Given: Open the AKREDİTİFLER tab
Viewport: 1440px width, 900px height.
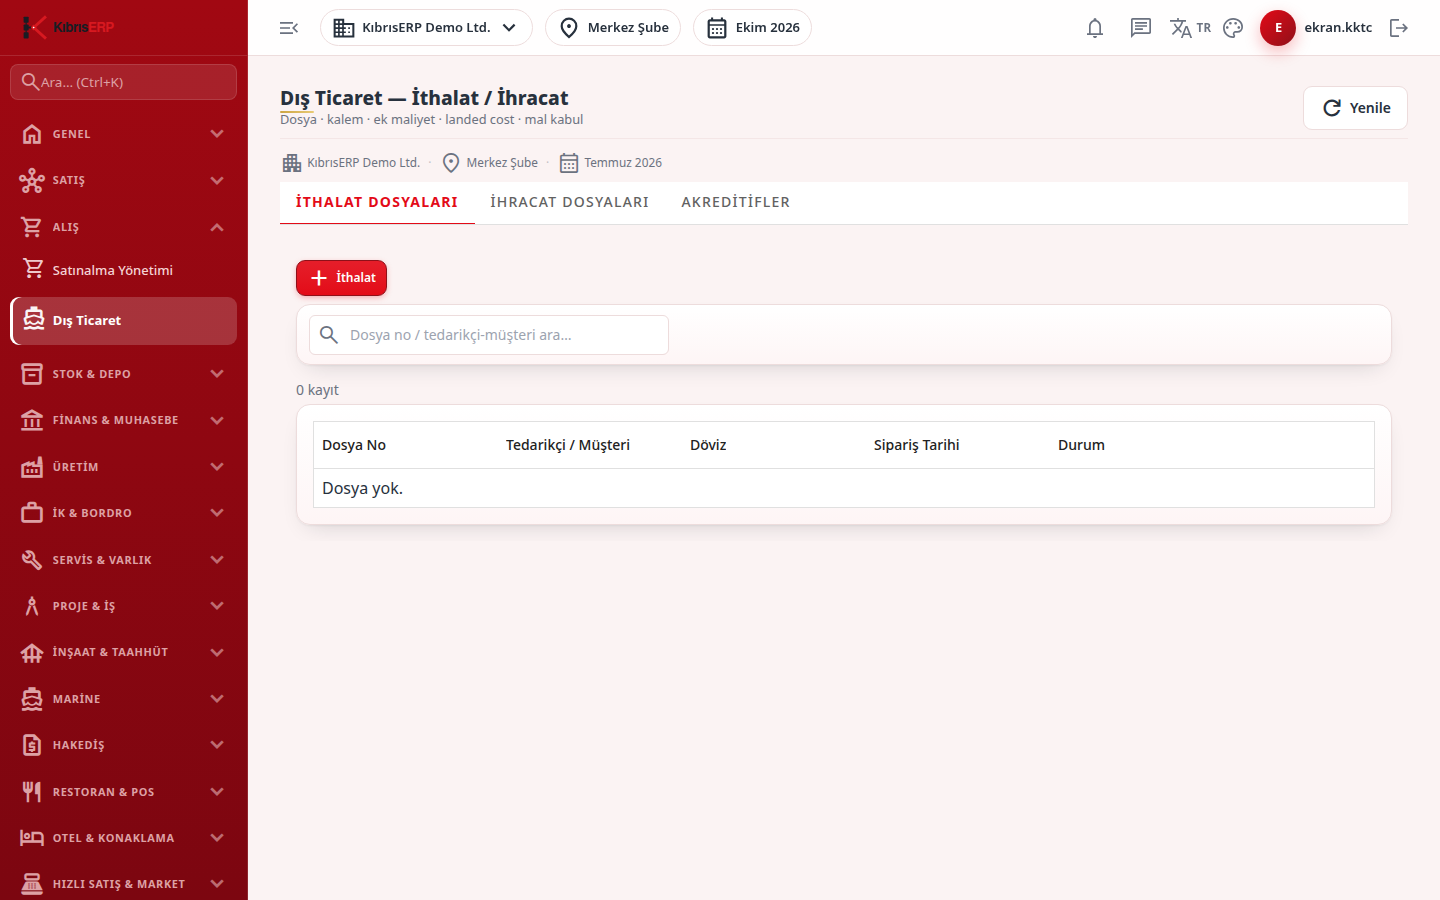Looking at the screenshot, I should 736,202.
